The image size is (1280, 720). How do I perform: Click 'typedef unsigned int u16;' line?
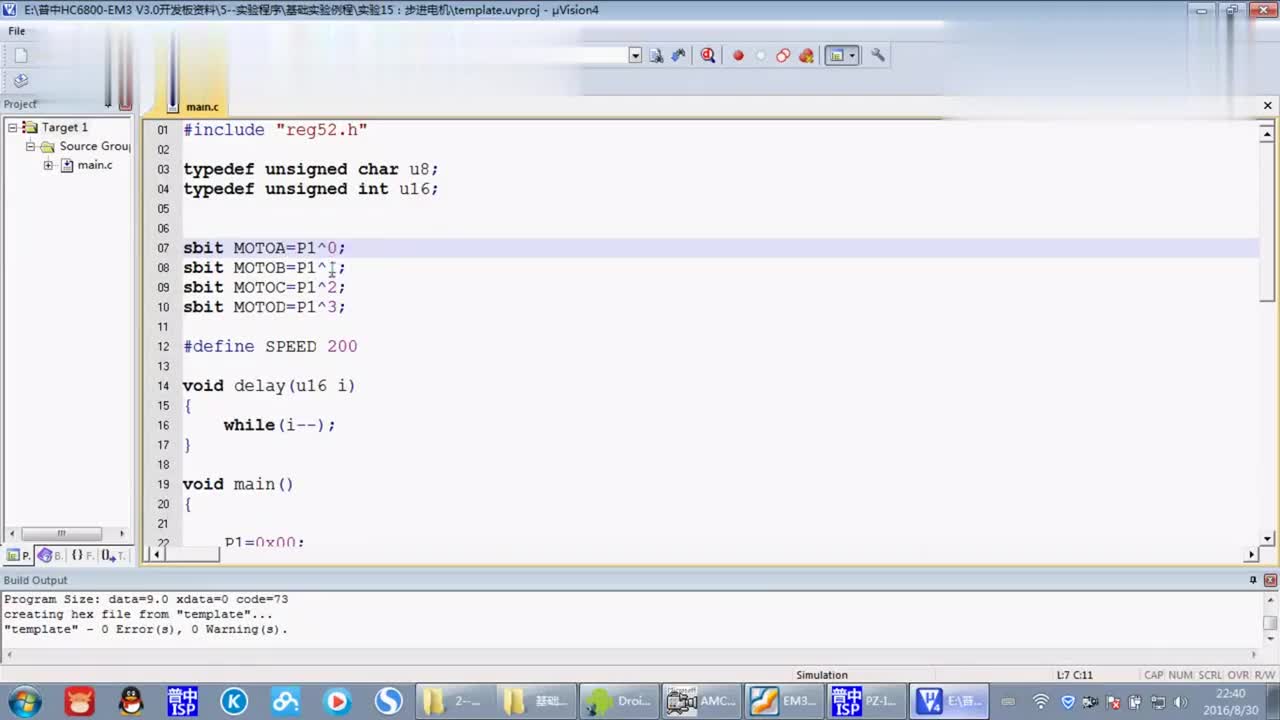pos(311,189)
